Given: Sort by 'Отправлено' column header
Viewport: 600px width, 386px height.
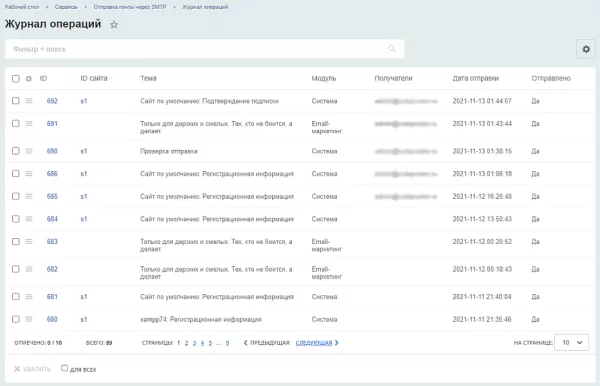Looking at the screenshot, I should tap(551, 78).
